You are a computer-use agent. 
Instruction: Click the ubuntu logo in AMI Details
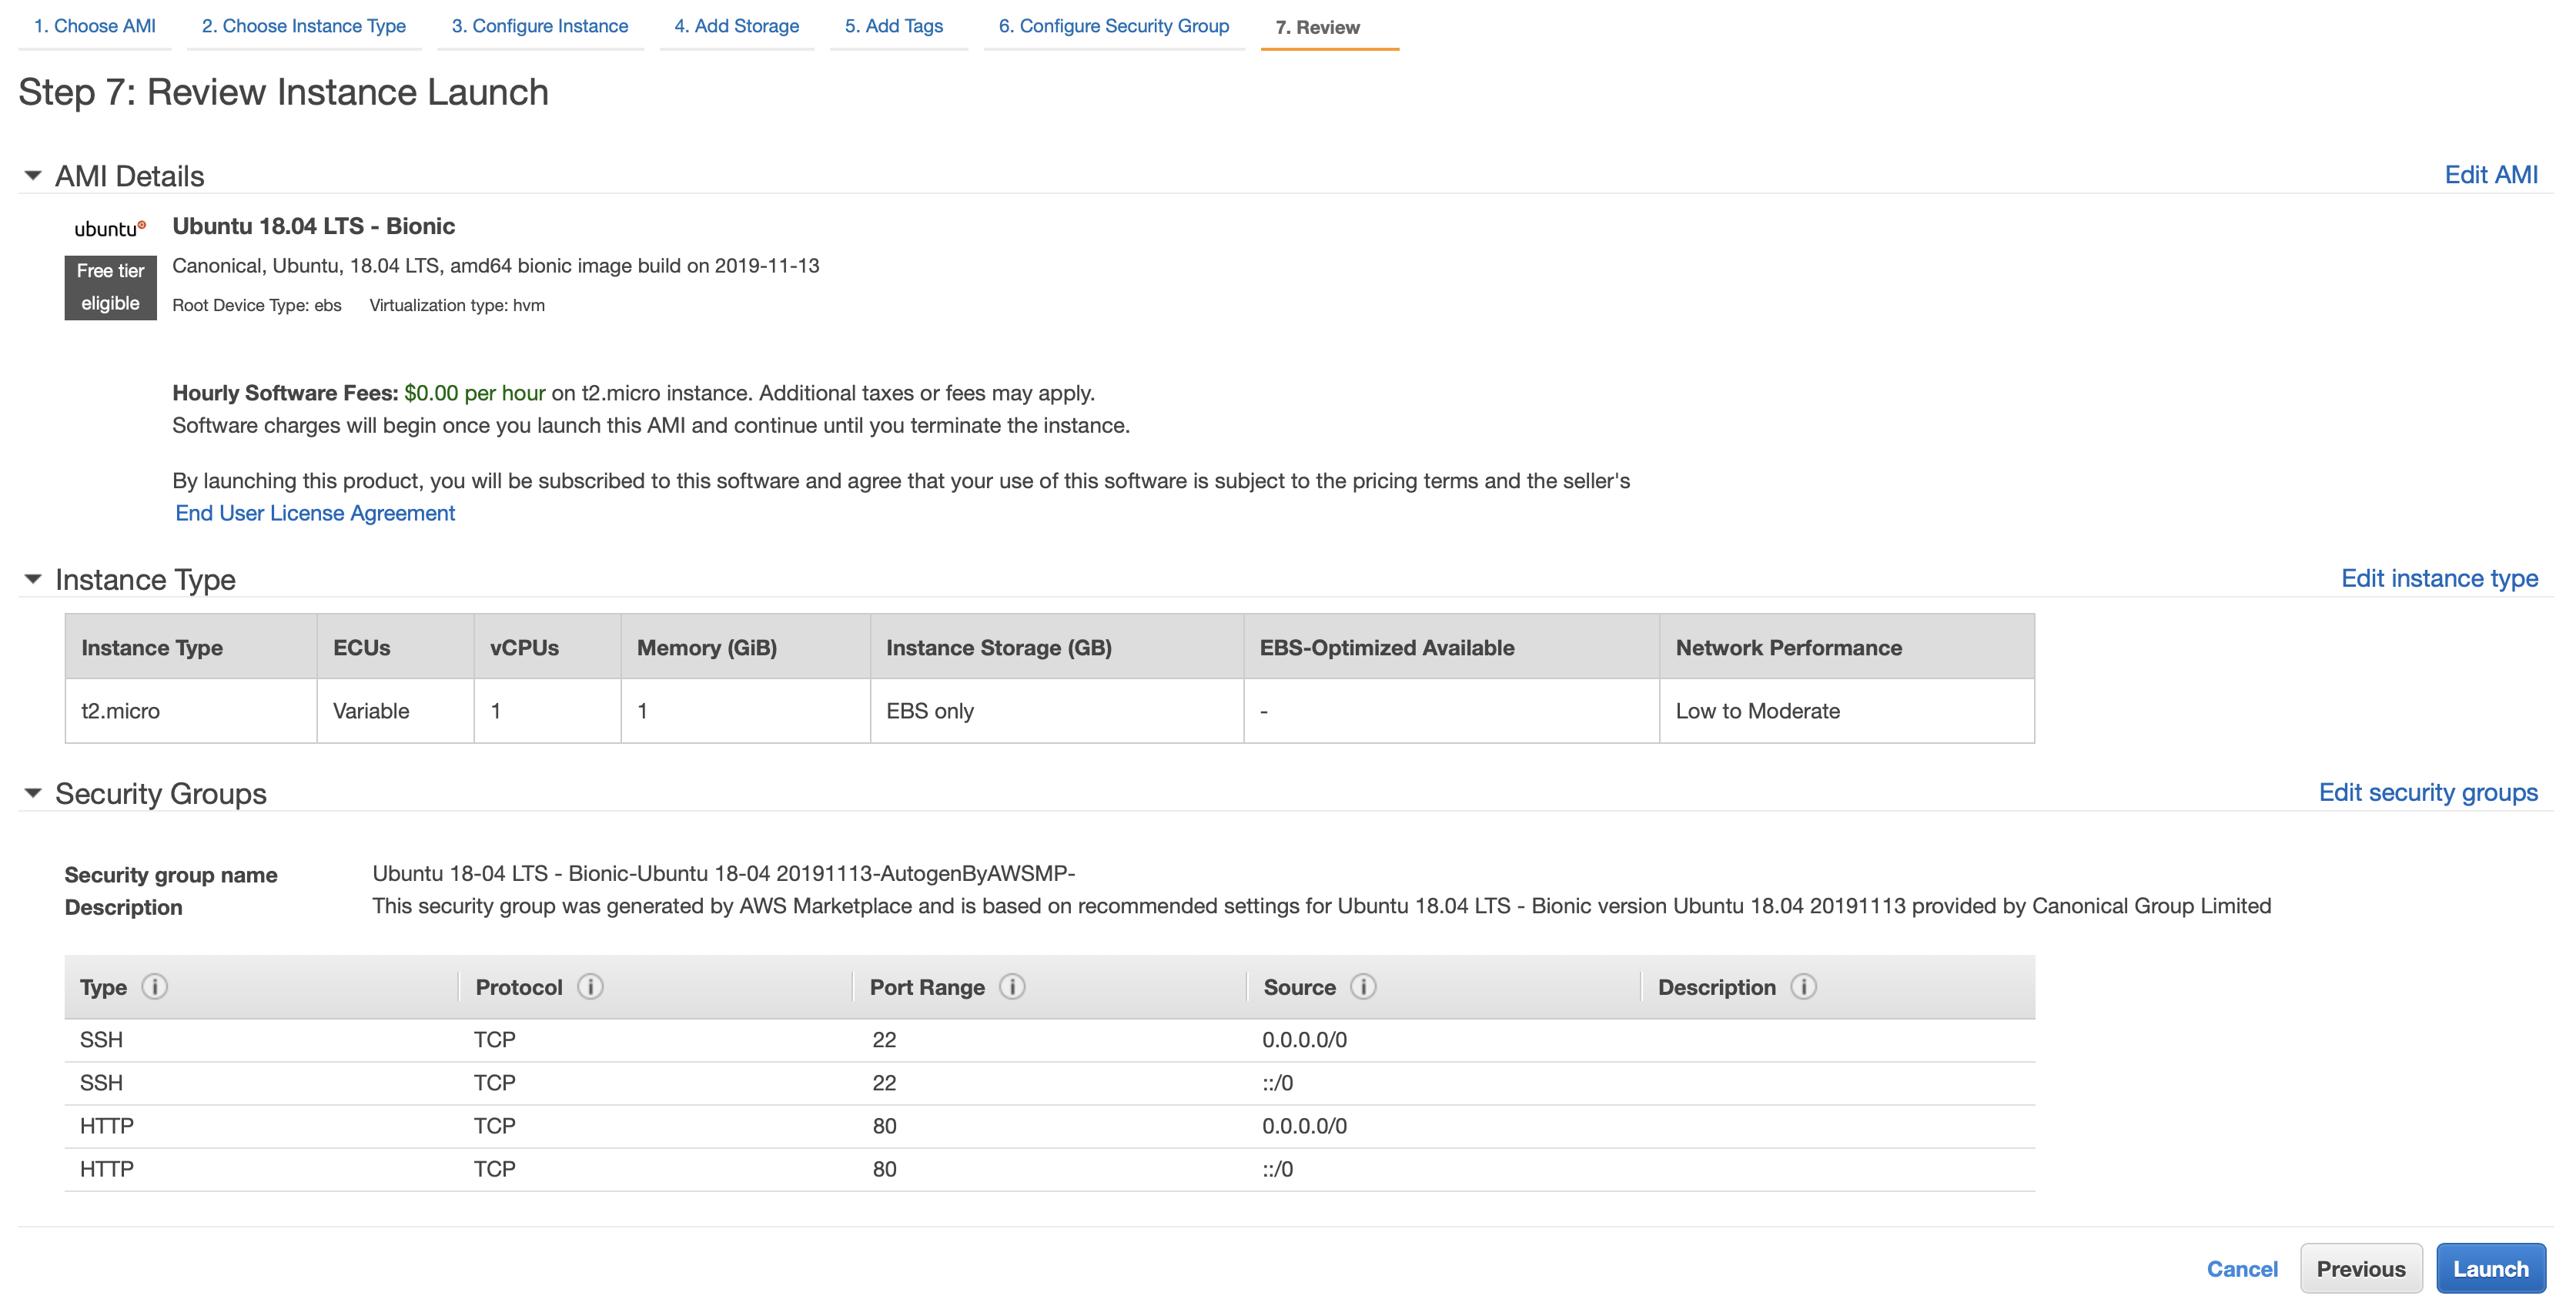[110, 228]
